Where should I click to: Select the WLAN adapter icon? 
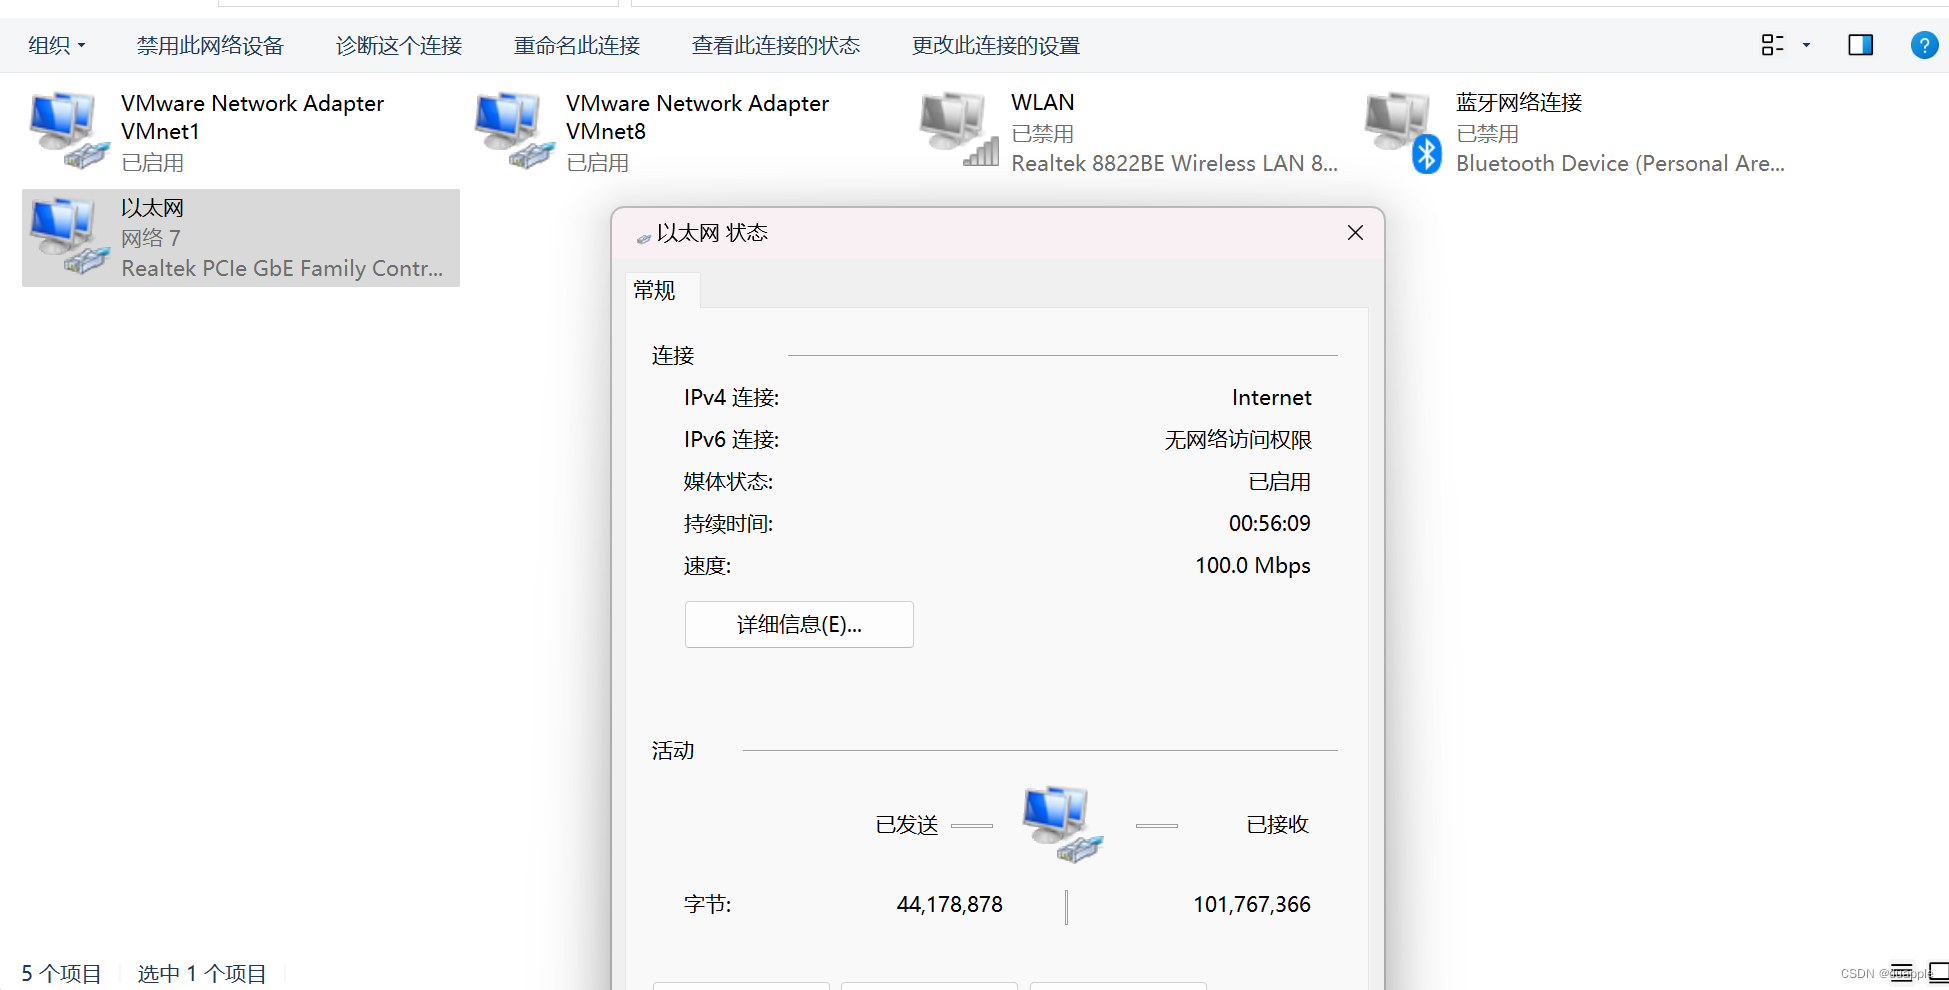(959, 130)
